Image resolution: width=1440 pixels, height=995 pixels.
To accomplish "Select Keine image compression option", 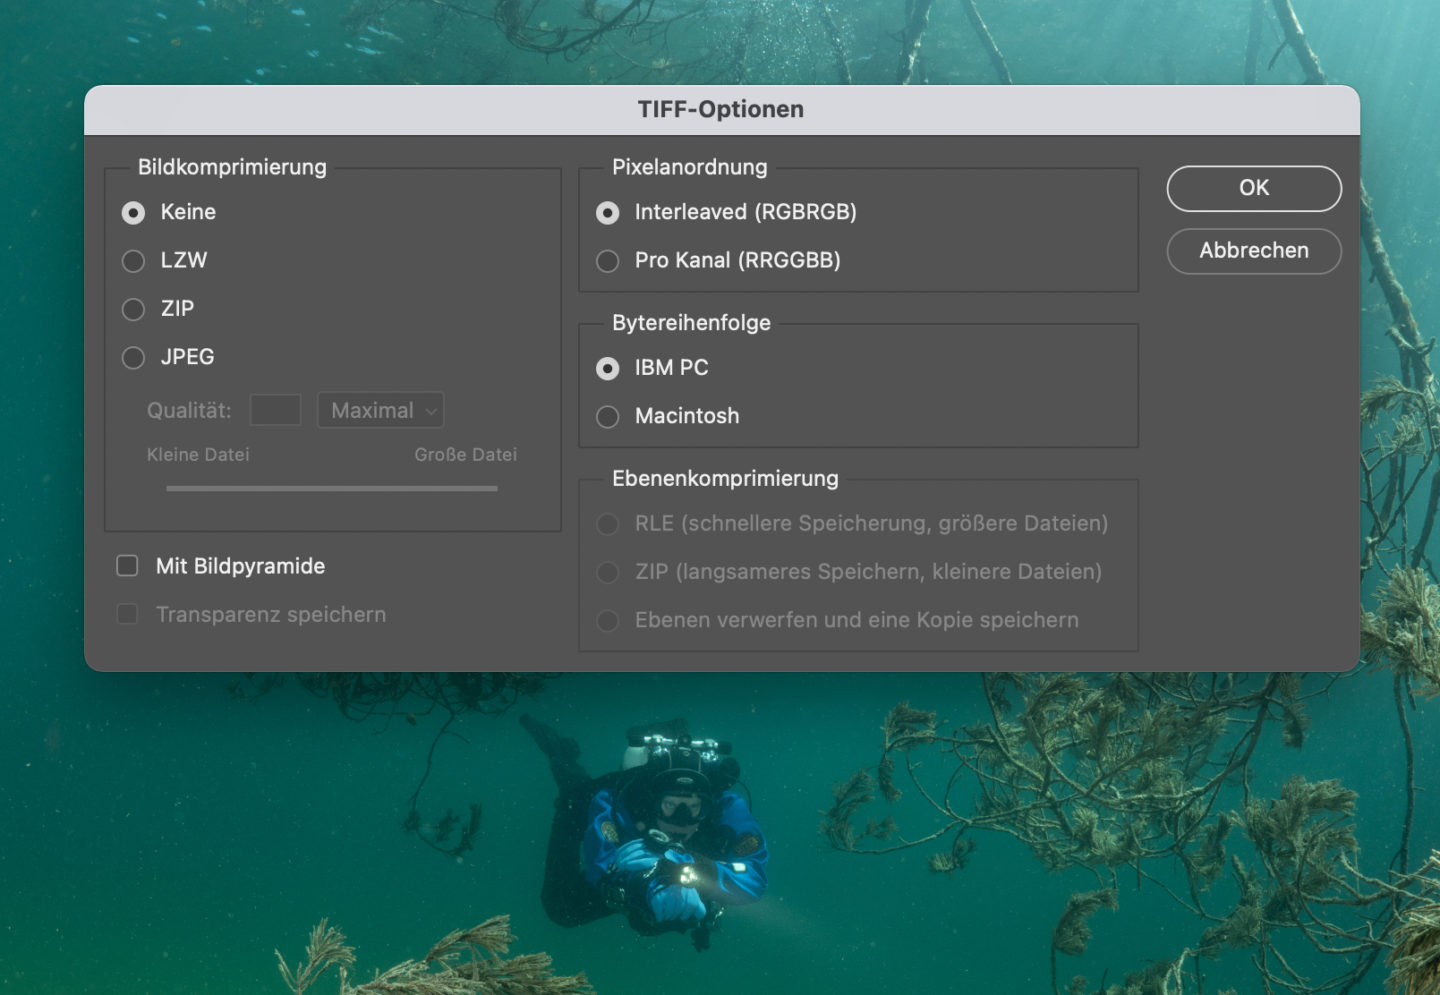I will 133,213.
